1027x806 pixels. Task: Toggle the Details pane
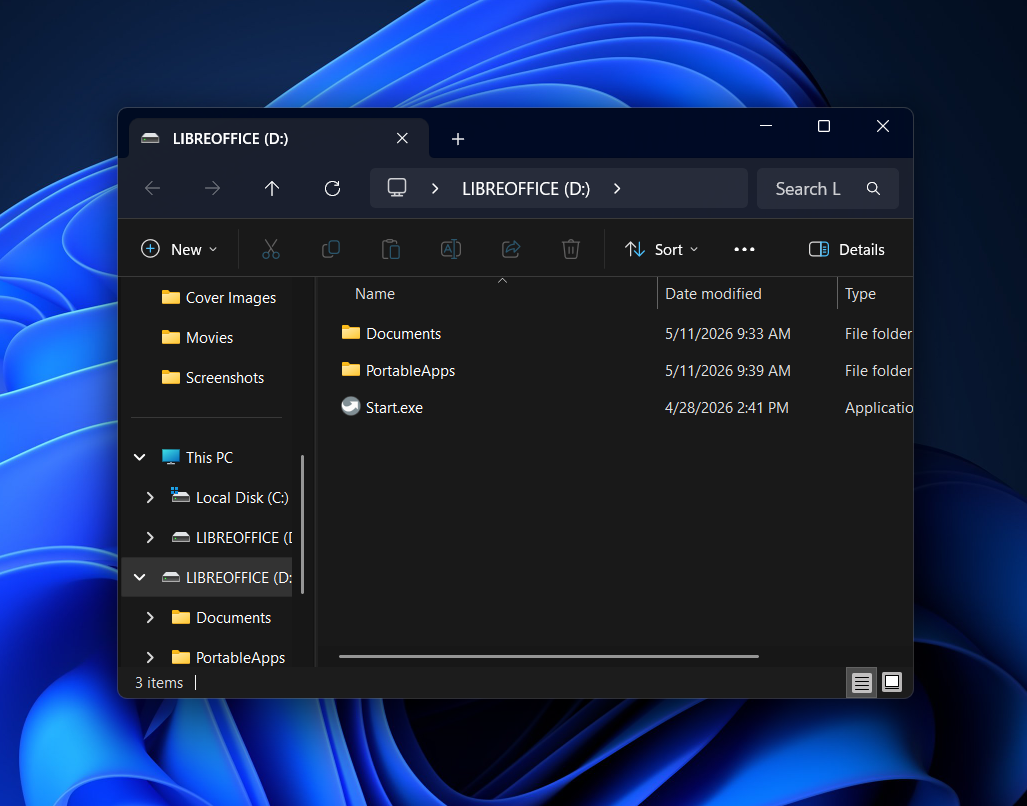click(846, 249)
